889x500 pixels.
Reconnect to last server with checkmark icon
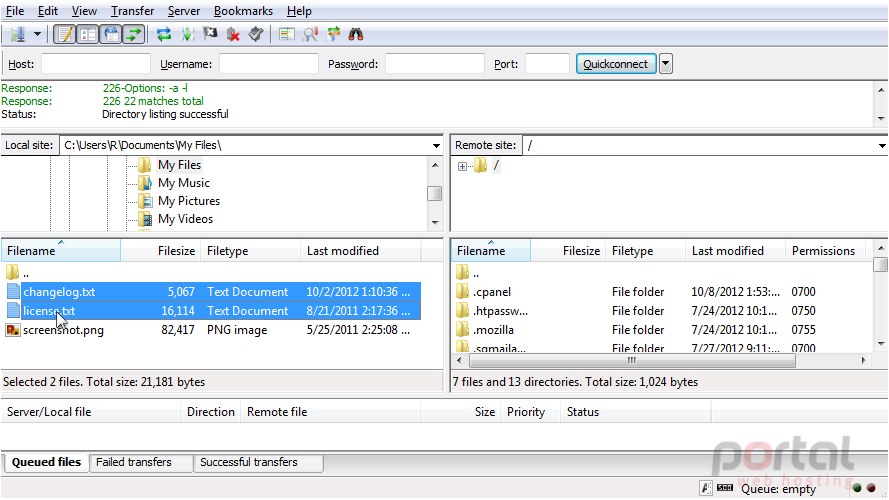pos(256,35)
